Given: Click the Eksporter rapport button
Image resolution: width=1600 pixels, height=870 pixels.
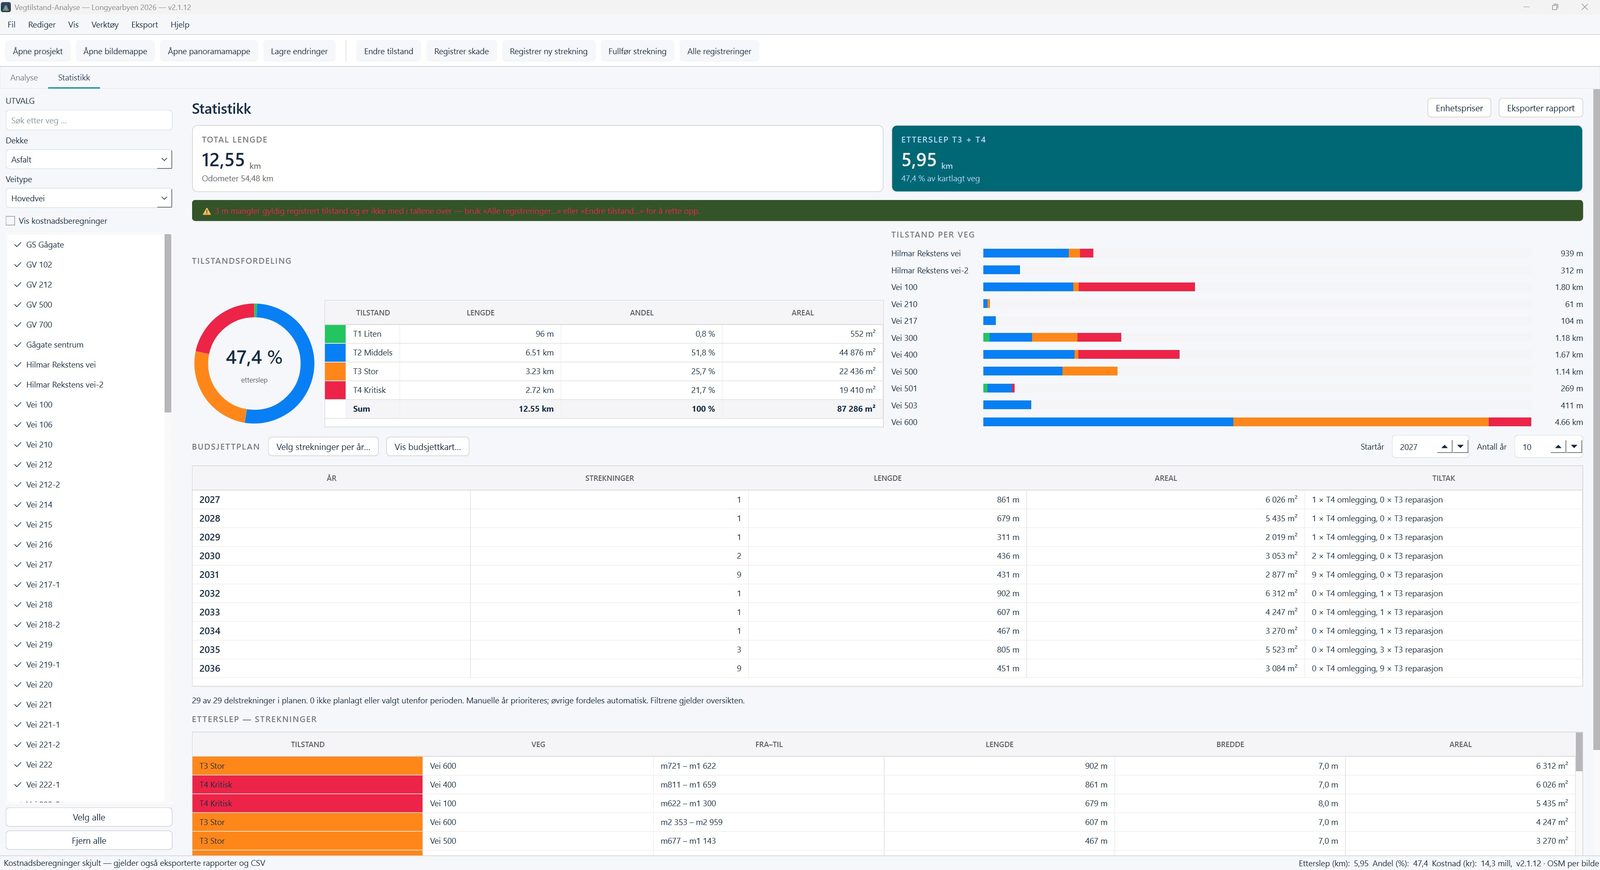Looking at the screenshot, I should pos(1540,108).
